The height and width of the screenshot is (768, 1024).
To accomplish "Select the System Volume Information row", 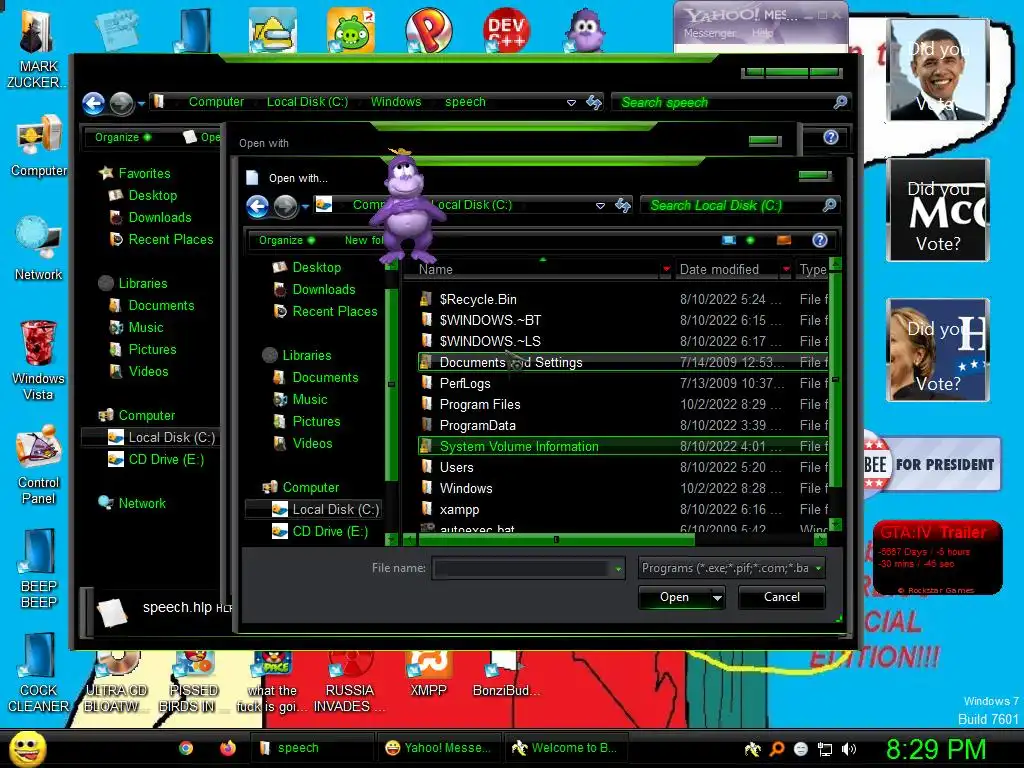I will pos(624,447).
